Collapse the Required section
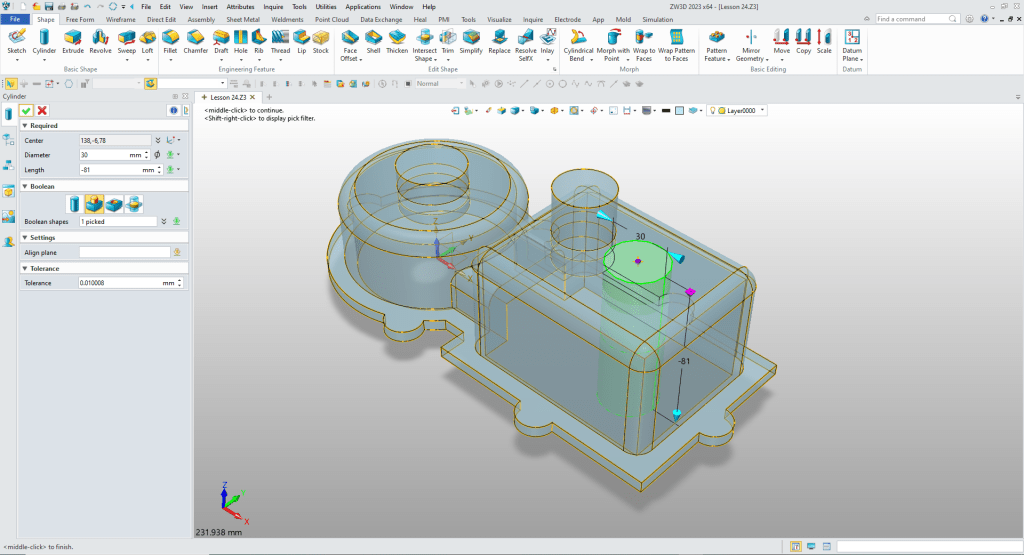This screenshot has width=1024, height=555. [x=25, y=126]
